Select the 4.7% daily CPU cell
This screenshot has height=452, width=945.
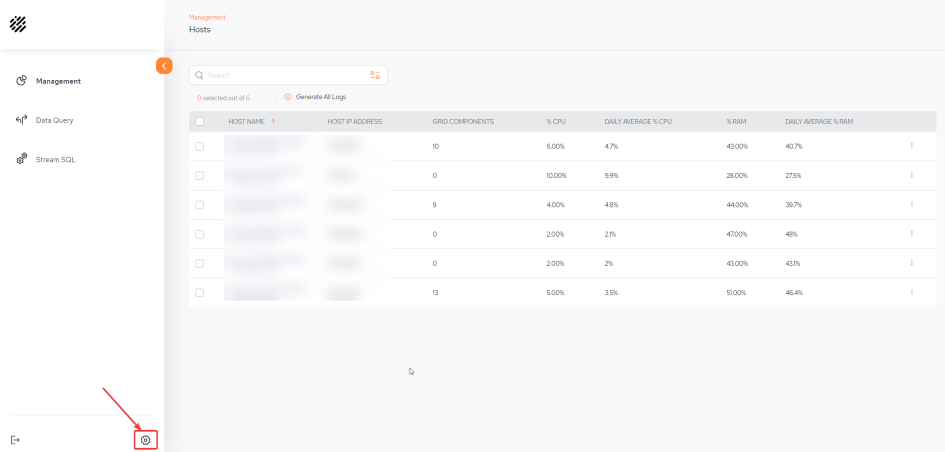click(x=611, y=146)
